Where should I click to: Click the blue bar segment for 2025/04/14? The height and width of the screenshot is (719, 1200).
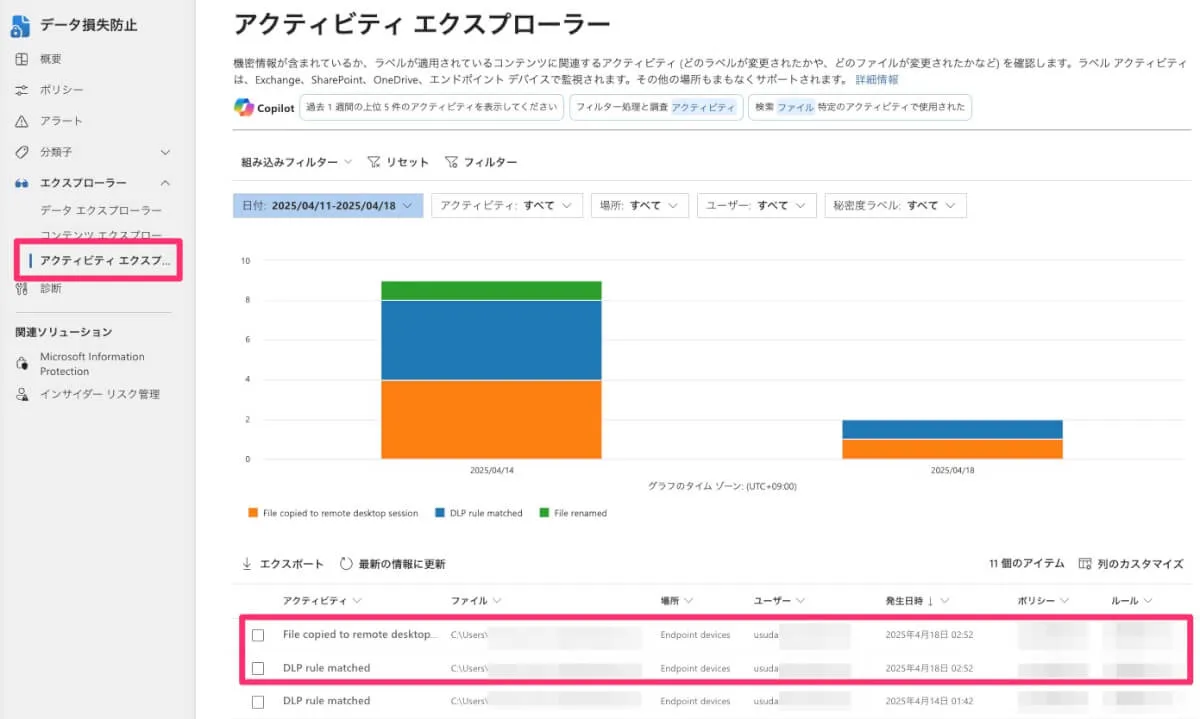point(492,340)
